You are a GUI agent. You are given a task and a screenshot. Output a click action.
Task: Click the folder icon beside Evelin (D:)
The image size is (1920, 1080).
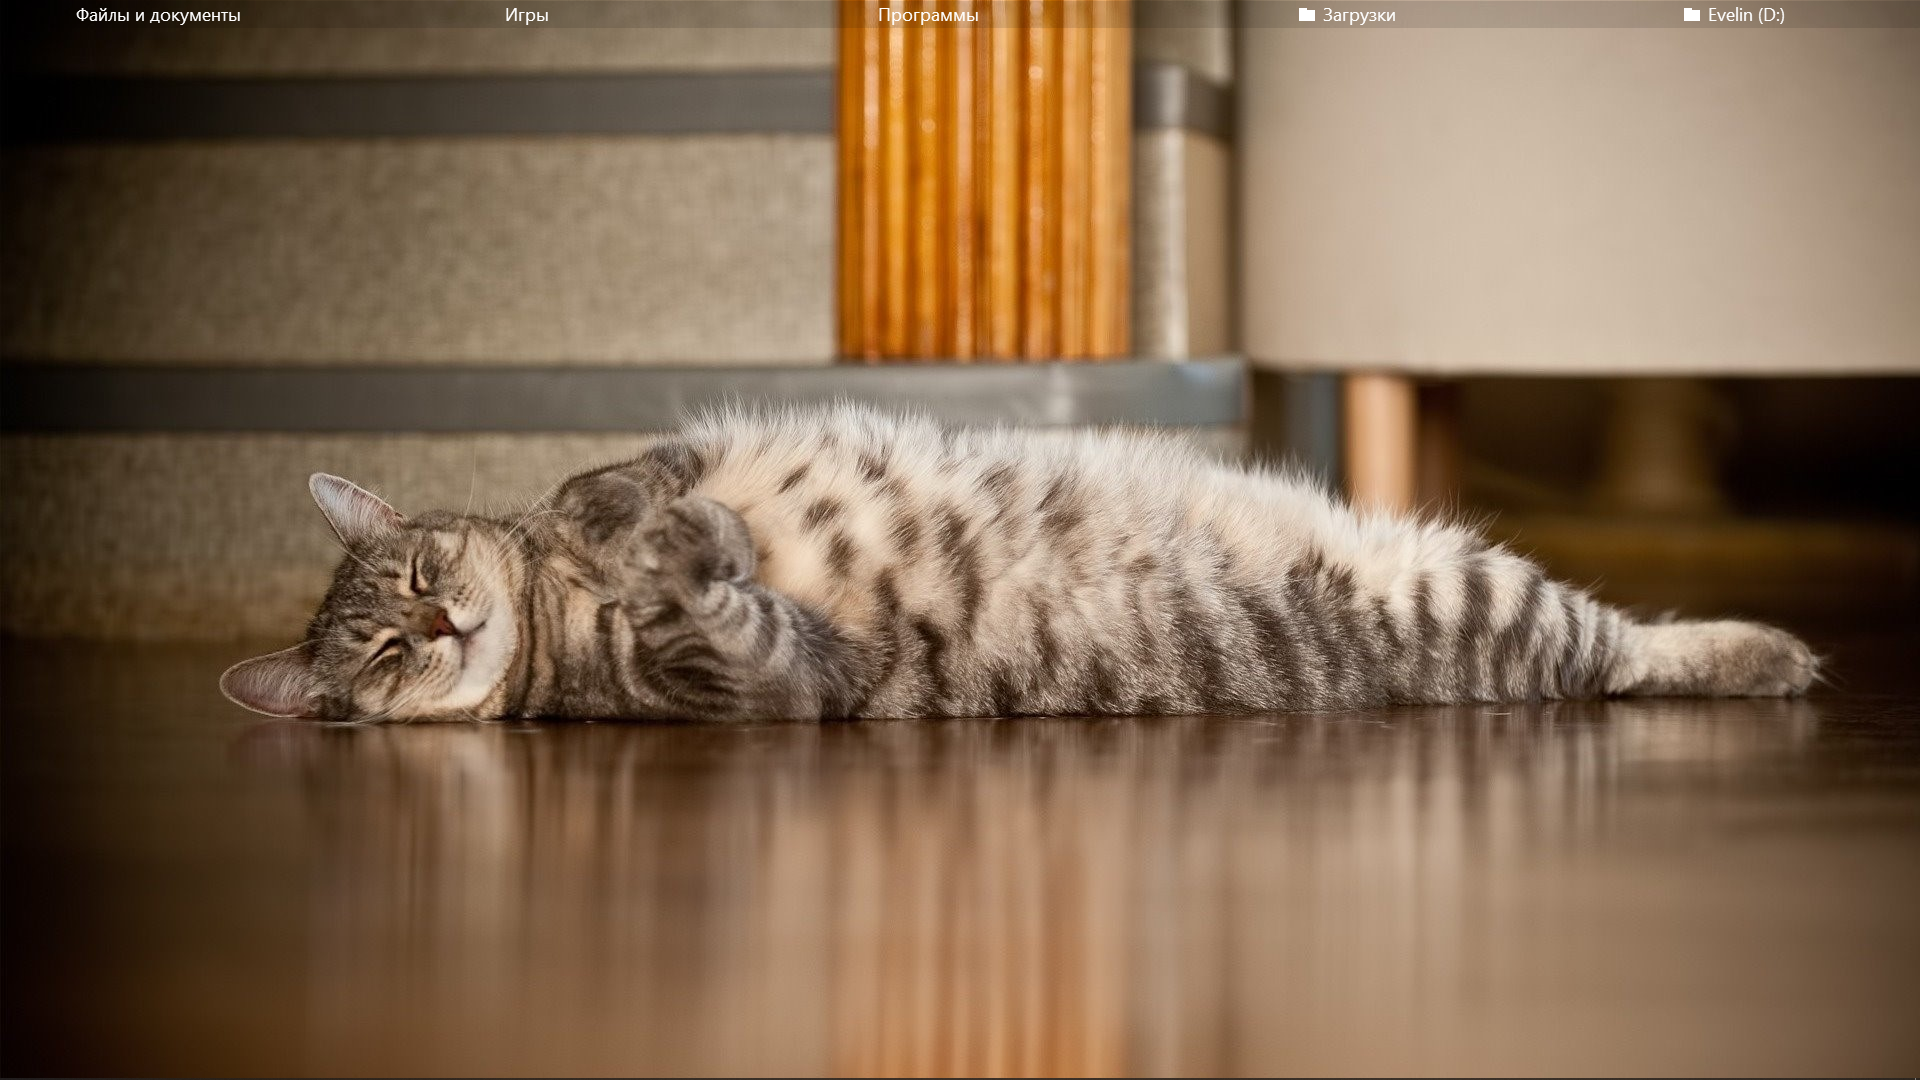(x=1692, y=15)
